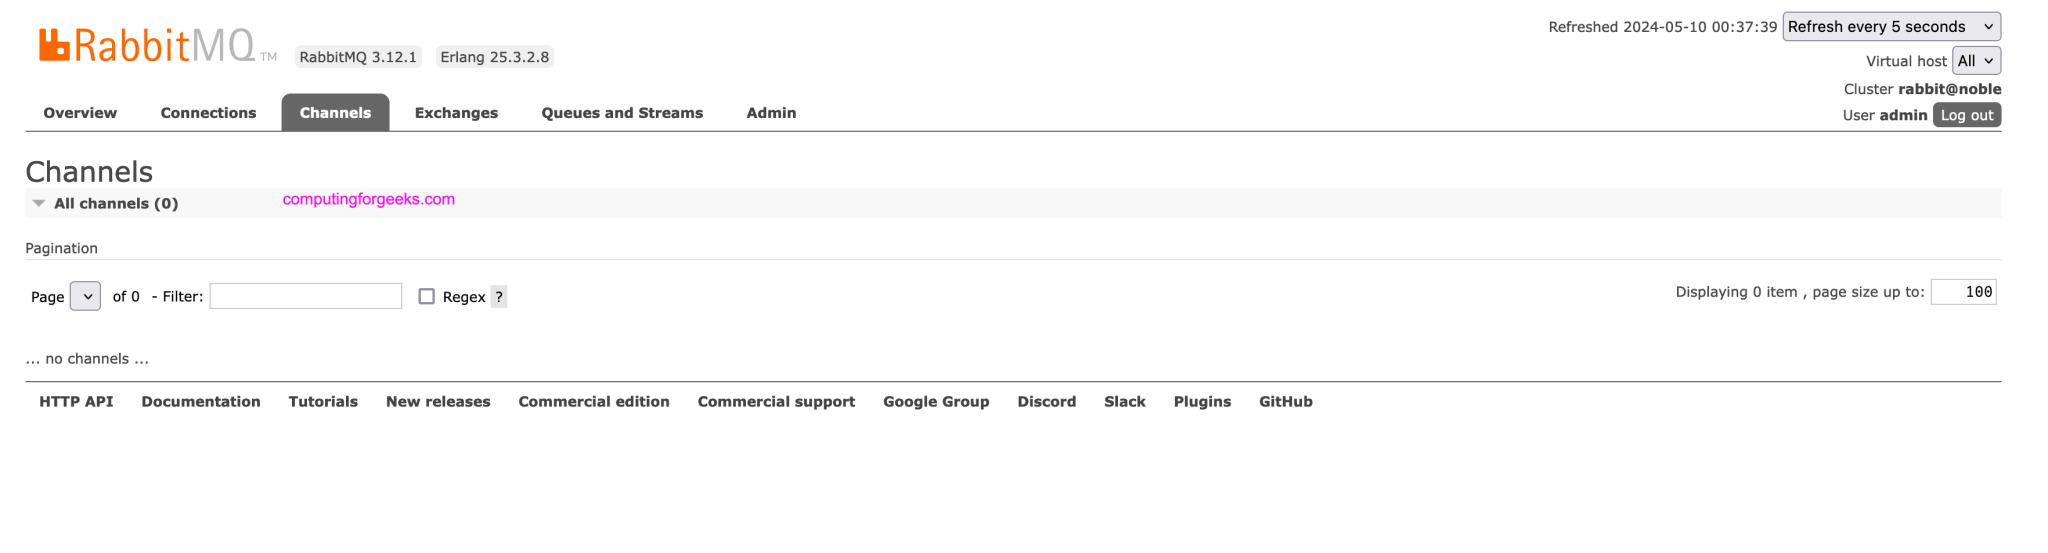Log out of the admin account
The width and height of the screenshot is (2048, 553).
(x=1966, y=115)
